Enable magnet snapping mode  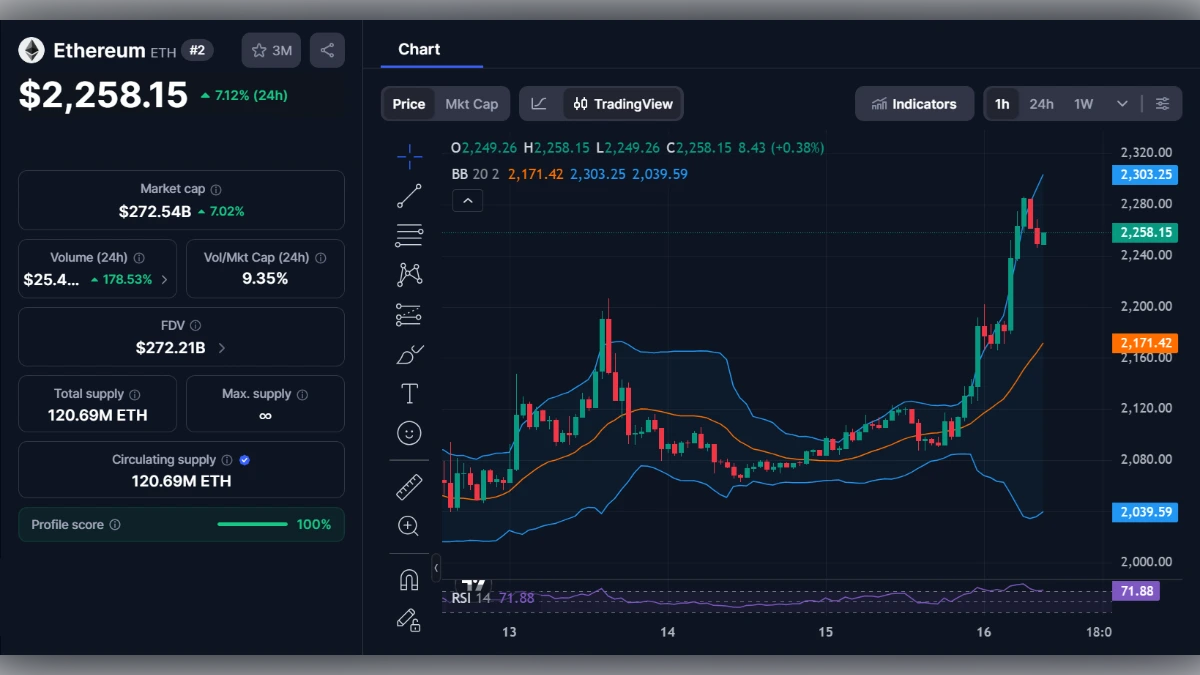[x=409, y=578]
